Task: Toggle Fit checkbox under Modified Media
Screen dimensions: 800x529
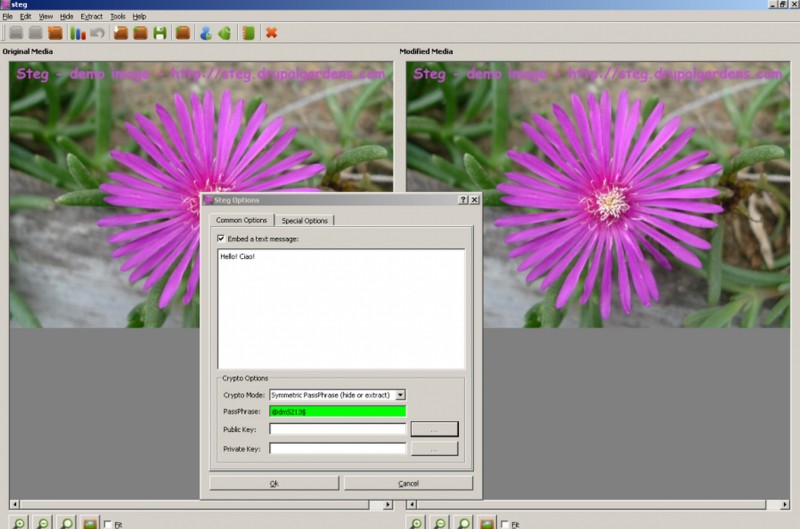Action: (506, 523)
